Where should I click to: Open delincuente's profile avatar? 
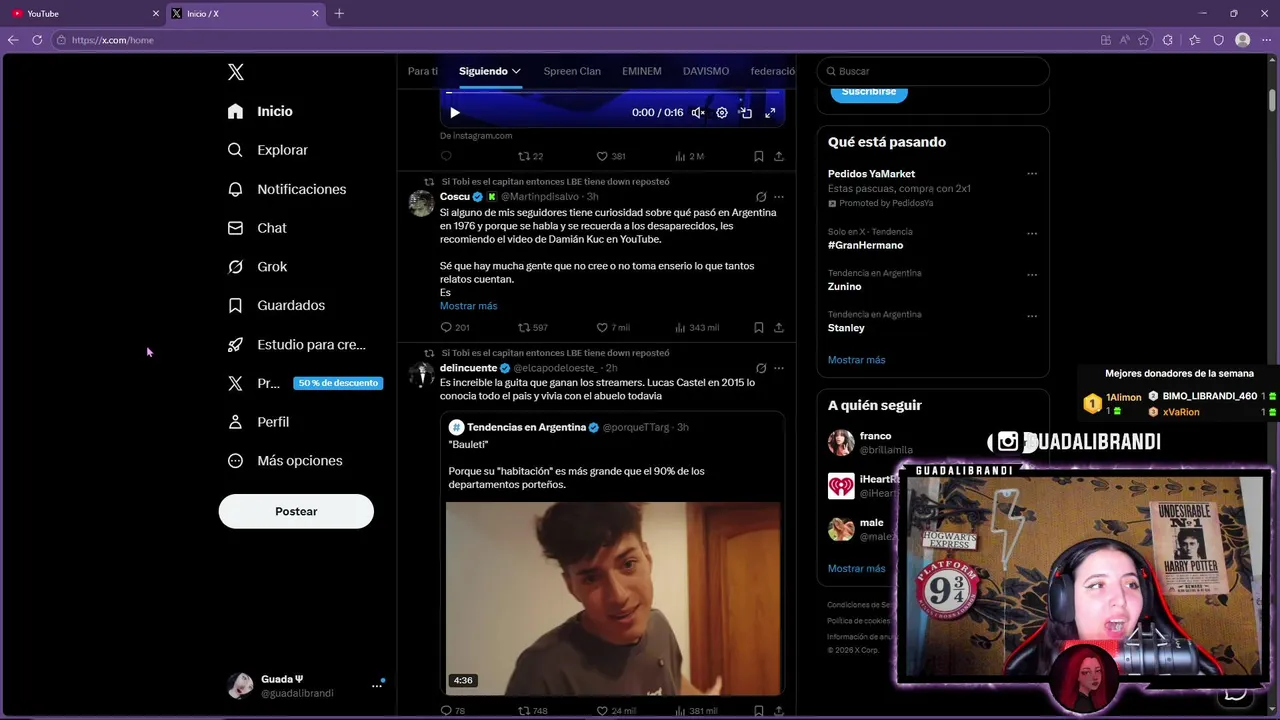click(422, 374)
